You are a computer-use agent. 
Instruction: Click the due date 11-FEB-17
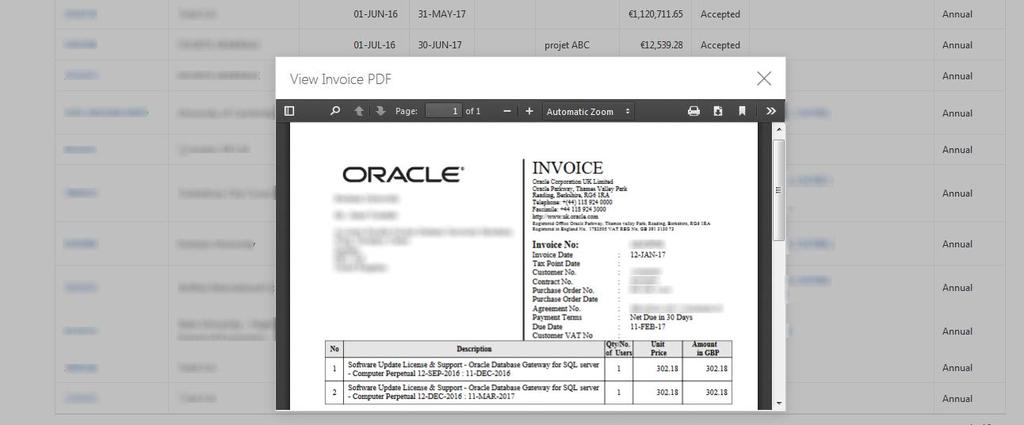click(x=648, y=326)
